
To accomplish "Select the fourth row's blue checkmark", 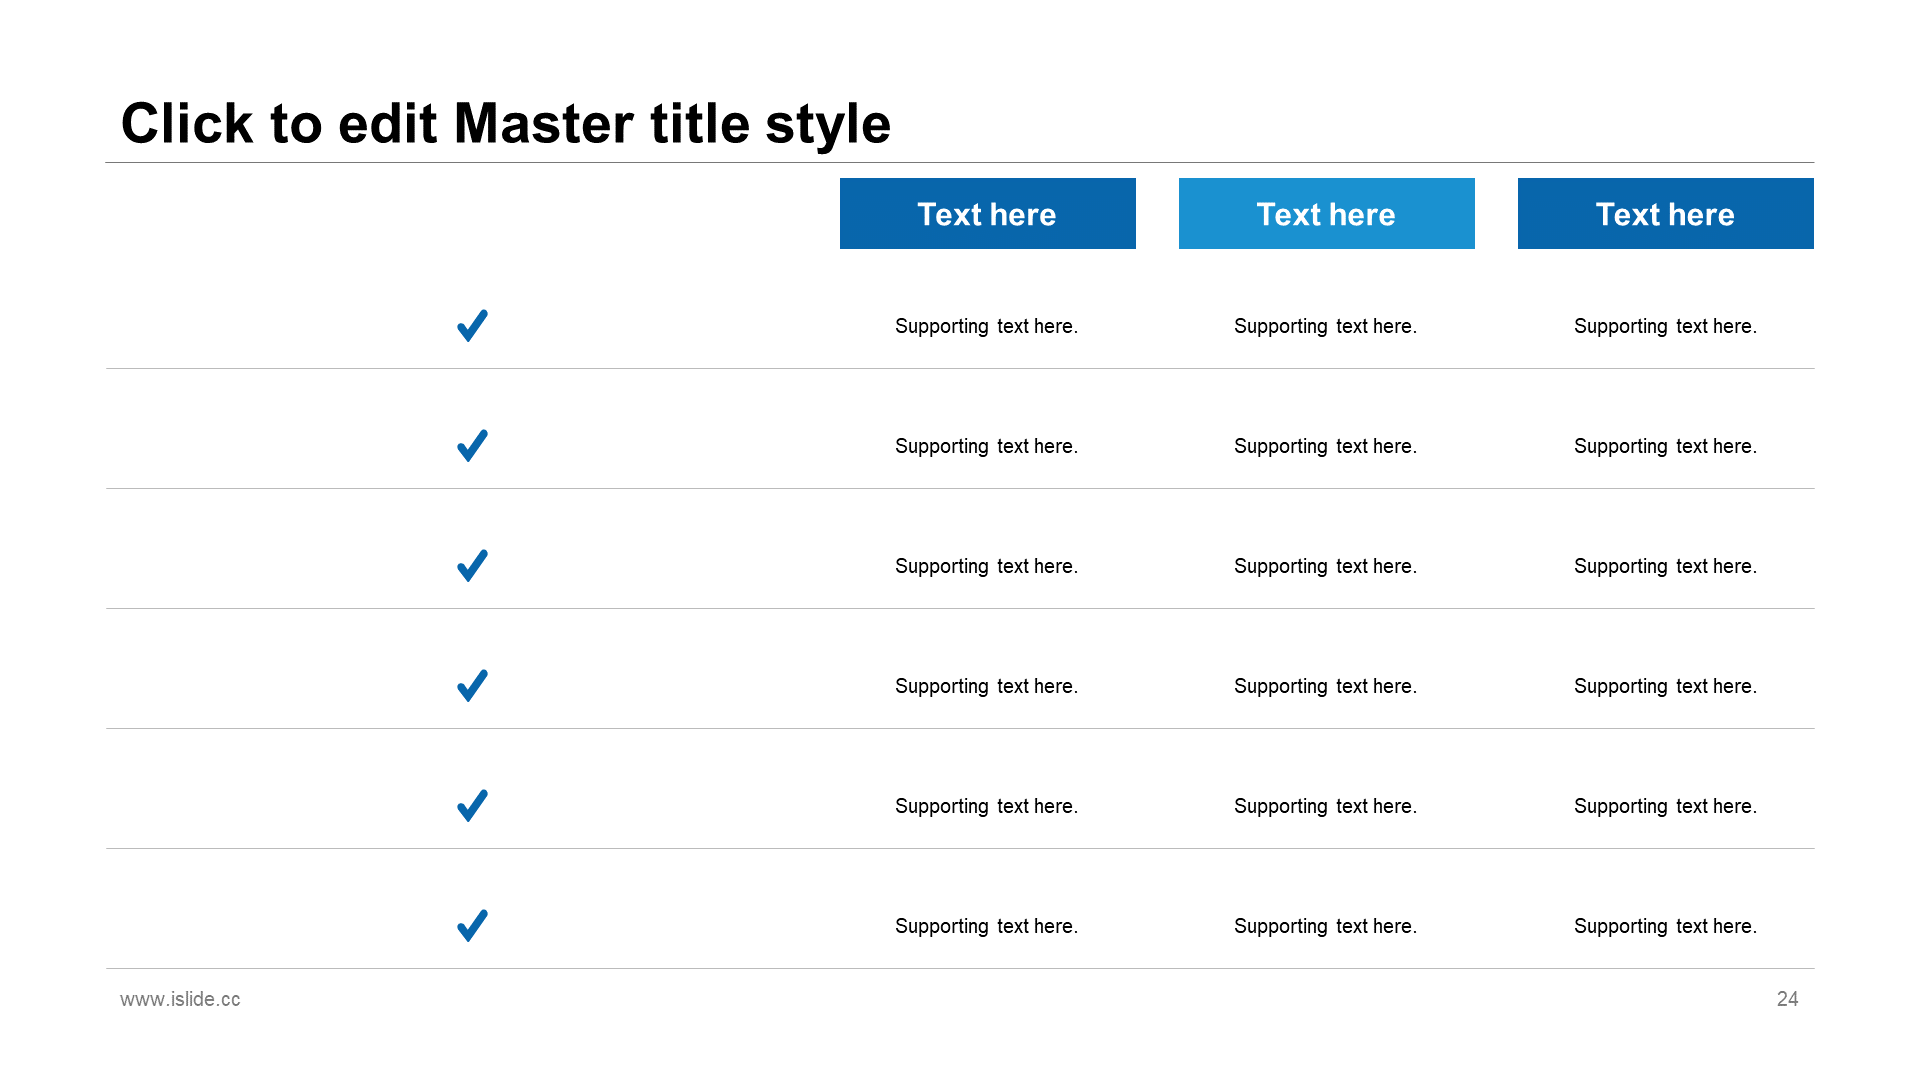I will (472, 685).
